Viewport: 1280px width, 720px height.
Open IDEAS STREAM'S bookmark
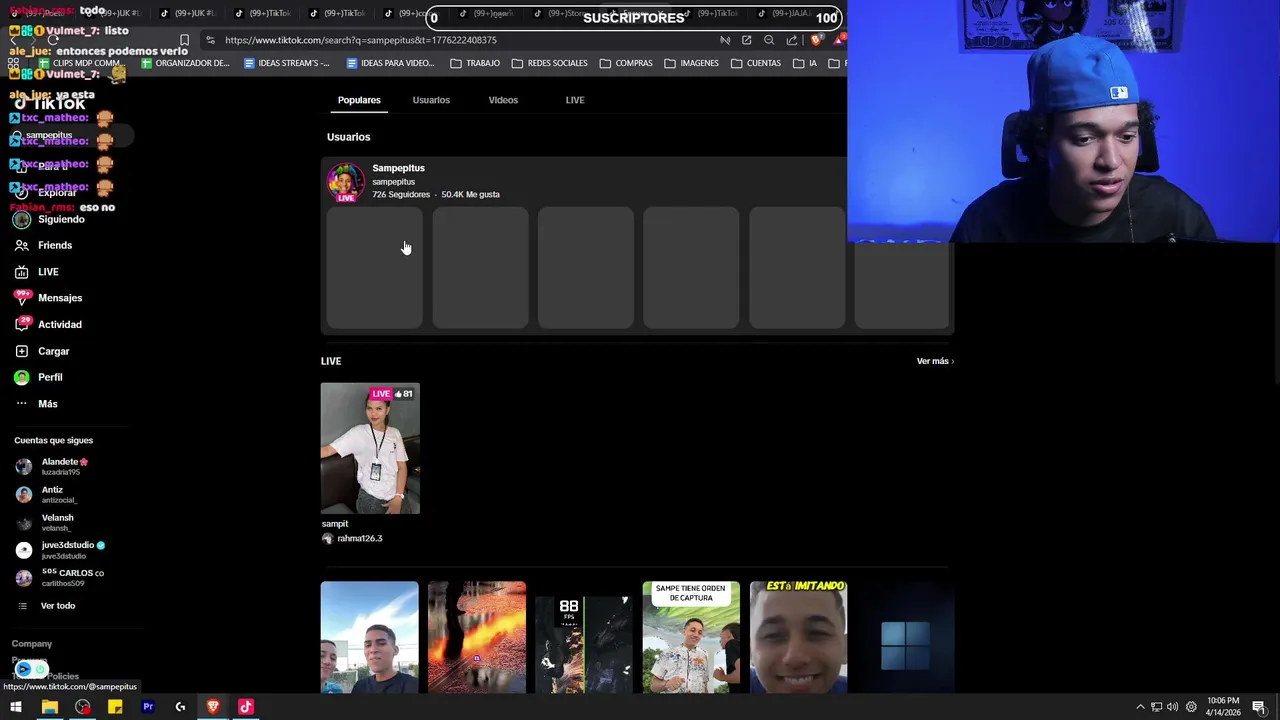[x=286, y=63]
